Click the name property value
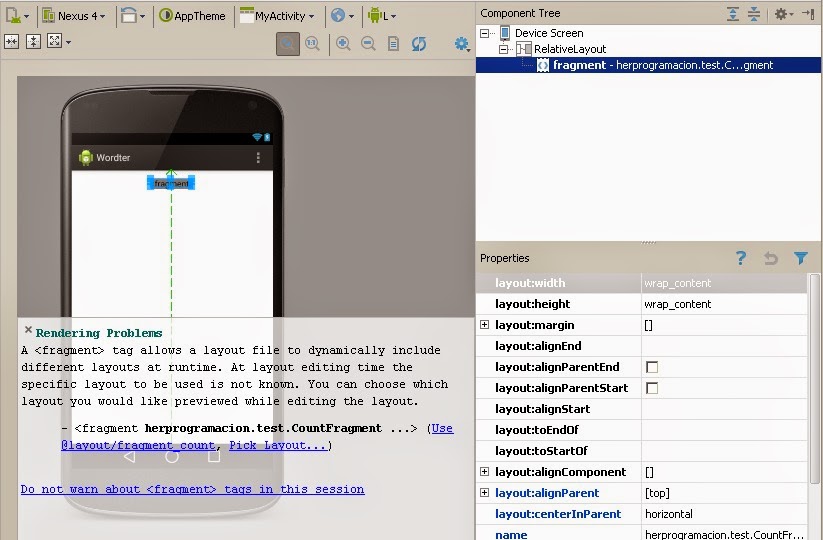This screenshot has width=823, height=540. click(724, 534)
